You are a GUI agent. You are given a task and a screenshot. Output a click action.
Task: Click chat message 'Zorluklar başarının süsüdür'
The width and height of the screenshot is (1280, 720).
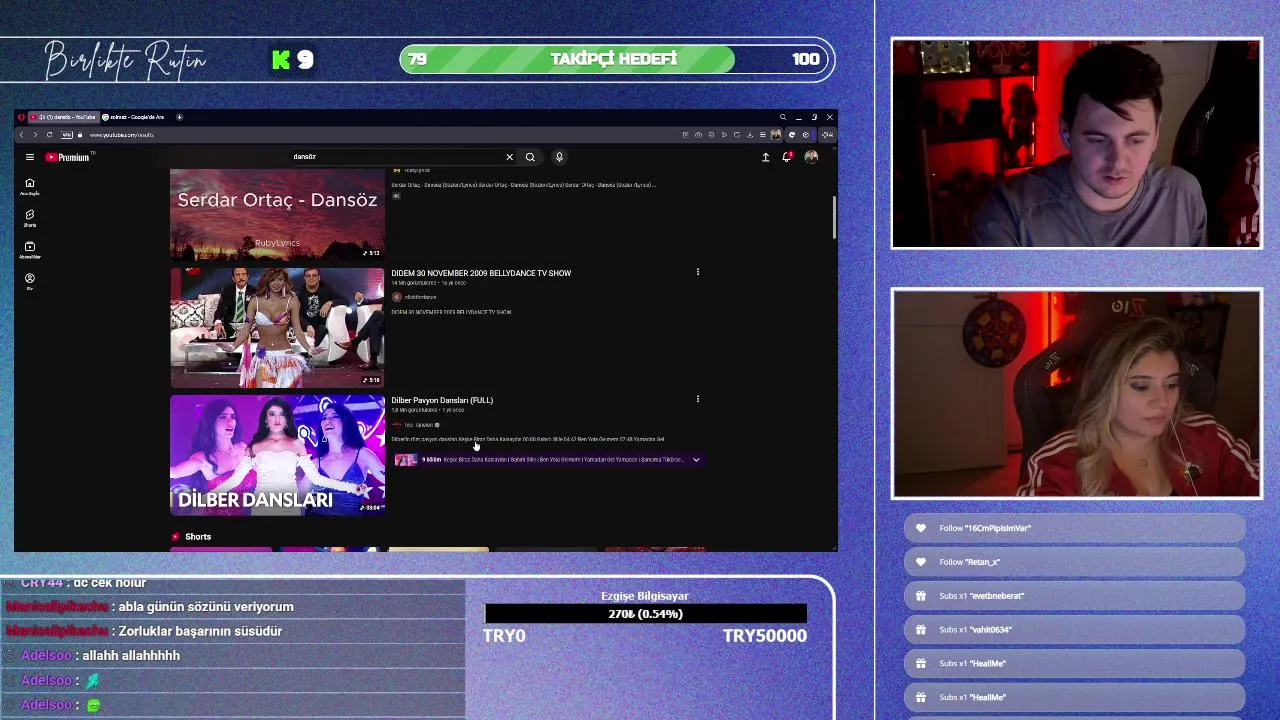tap(200, 631)
